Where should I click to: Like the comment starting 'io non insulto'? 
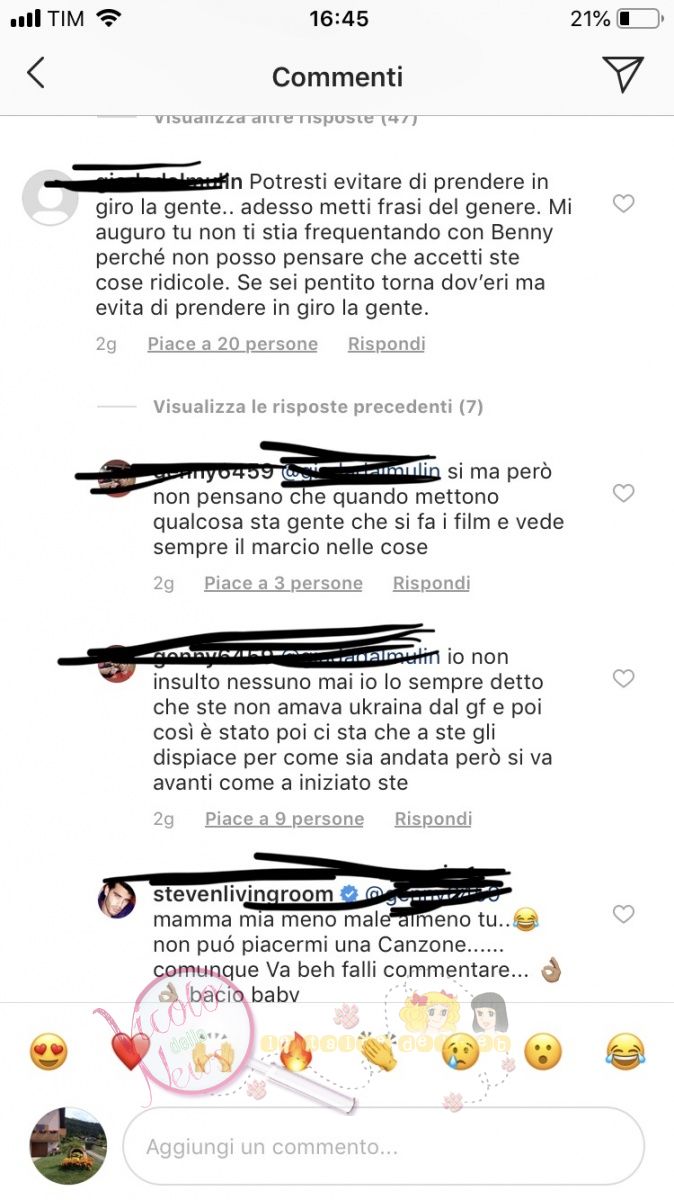[x=623, y=679]
